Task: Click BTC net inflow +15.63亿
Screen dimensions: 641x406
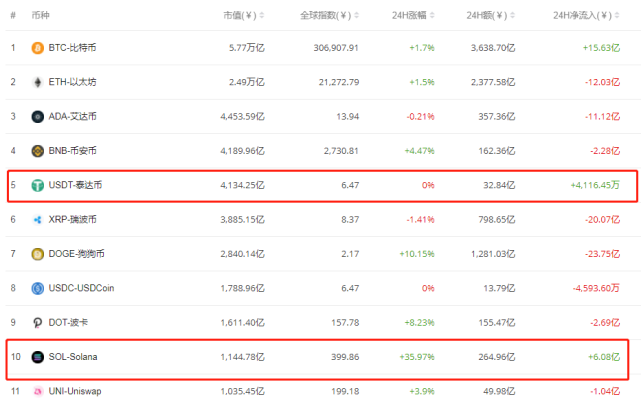Action: pos(601,48)
